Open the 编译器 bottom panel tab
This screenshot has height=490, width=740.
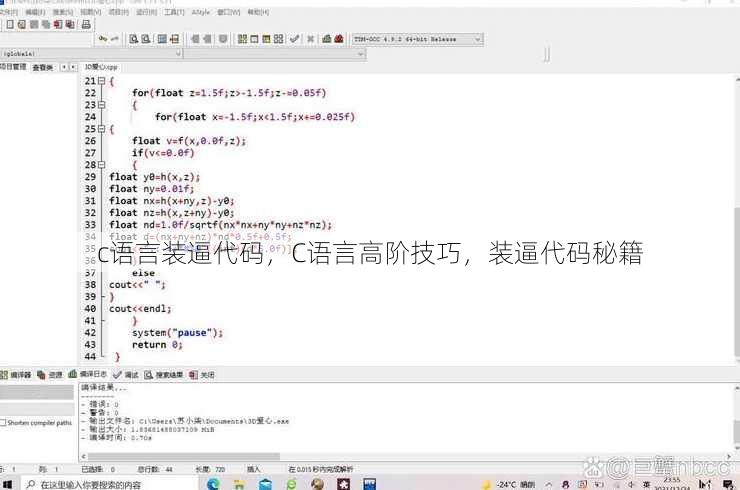[16, 375]
